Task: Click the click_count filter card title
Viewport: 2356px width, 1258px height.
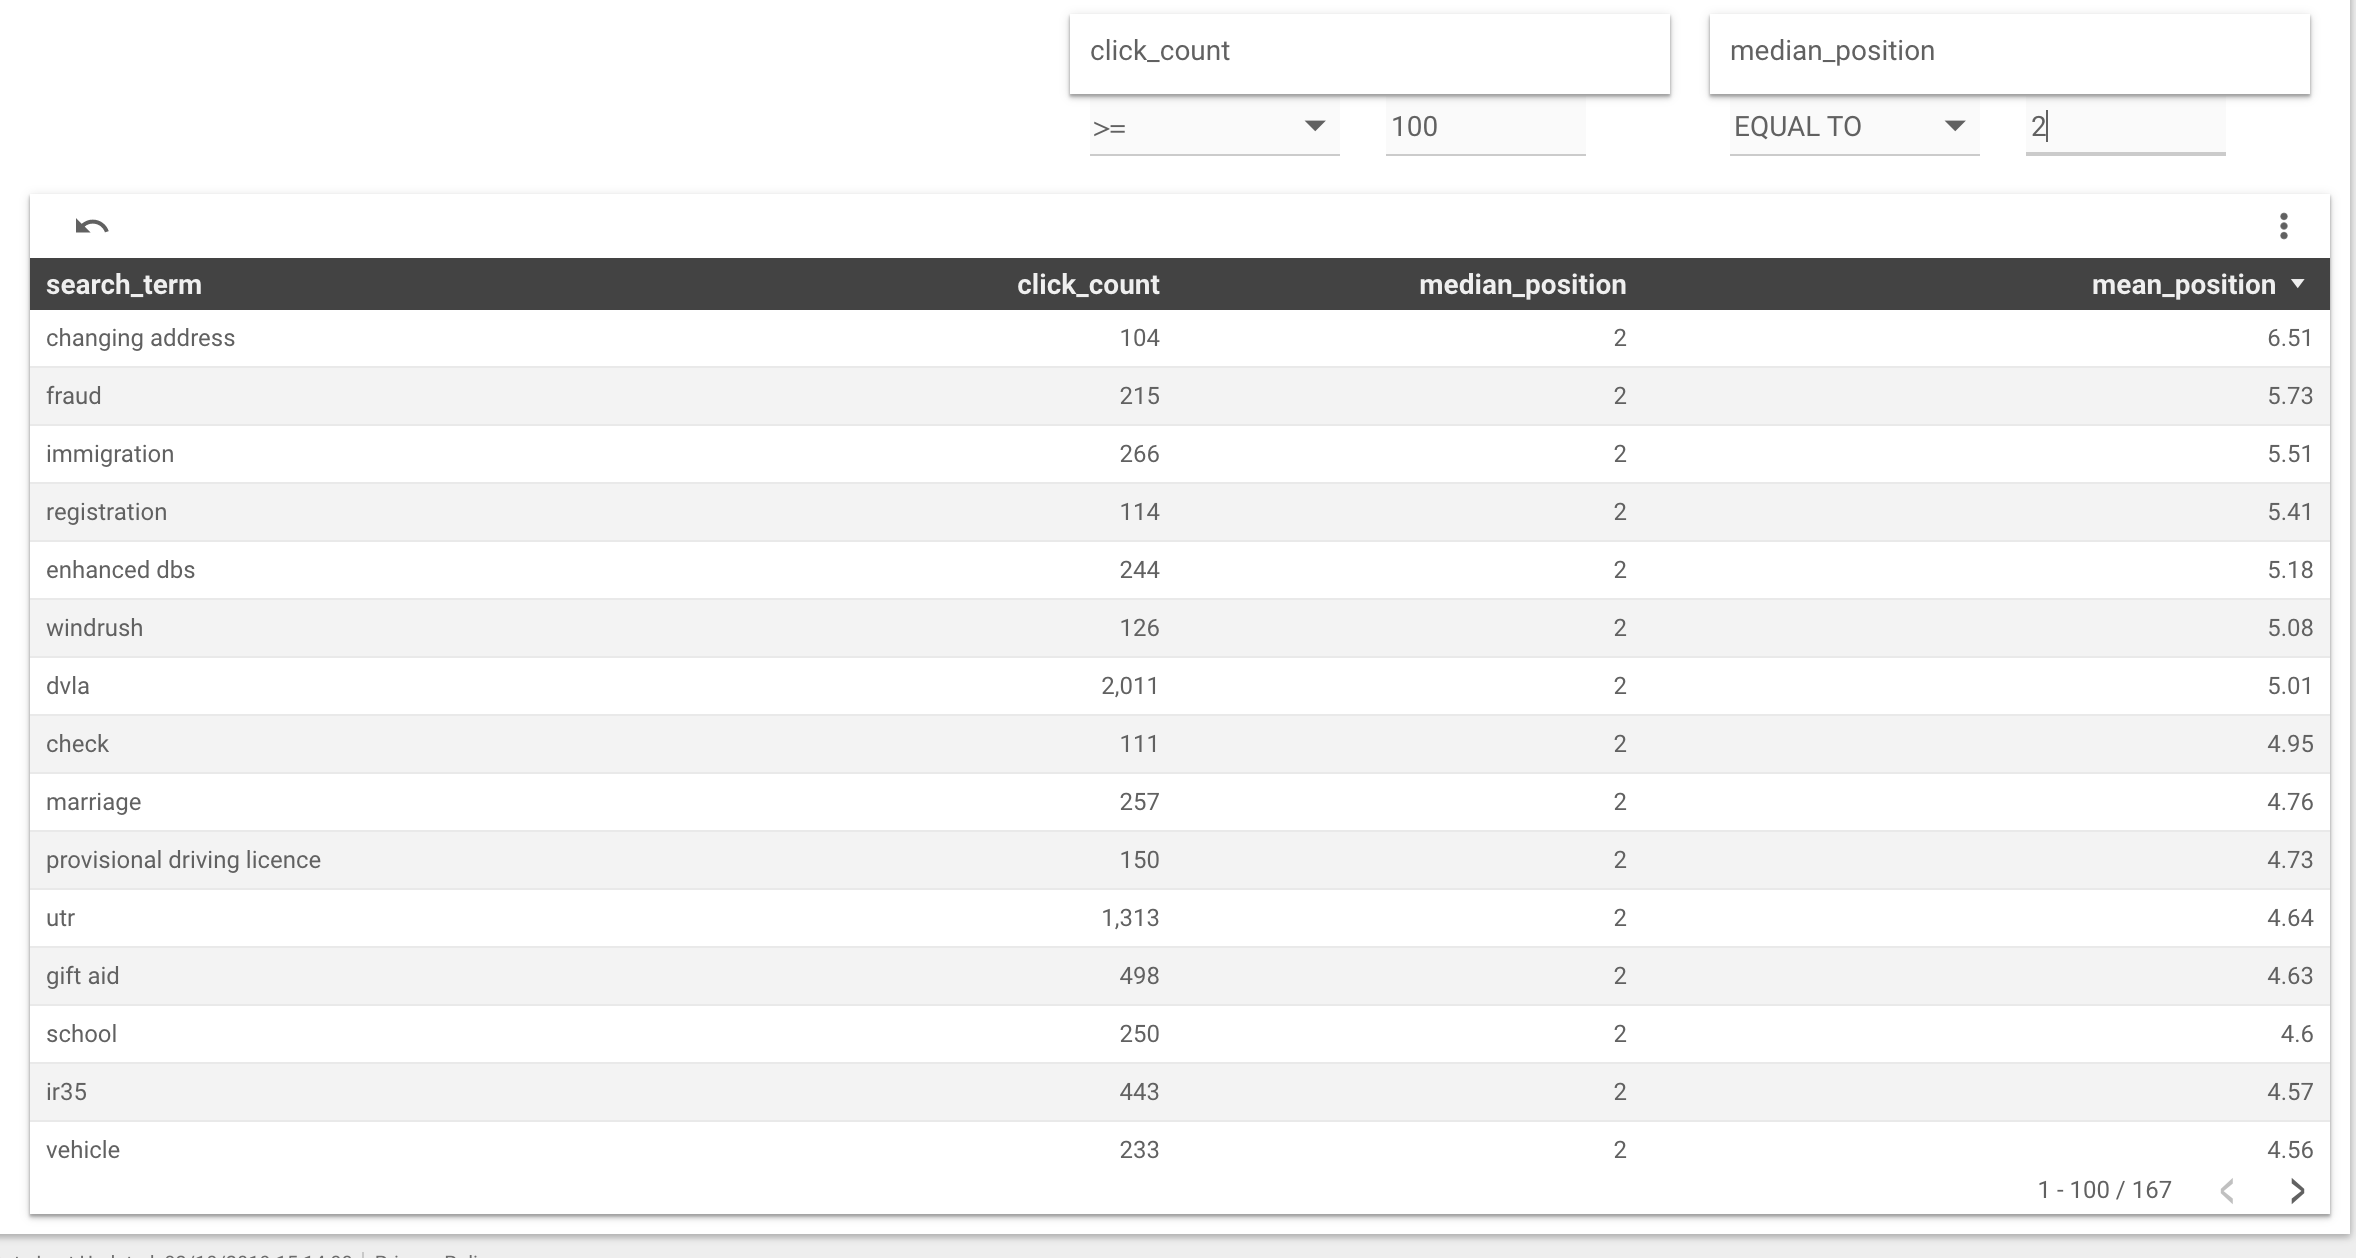Action: pyautogui.click(x=1160, y=51)
